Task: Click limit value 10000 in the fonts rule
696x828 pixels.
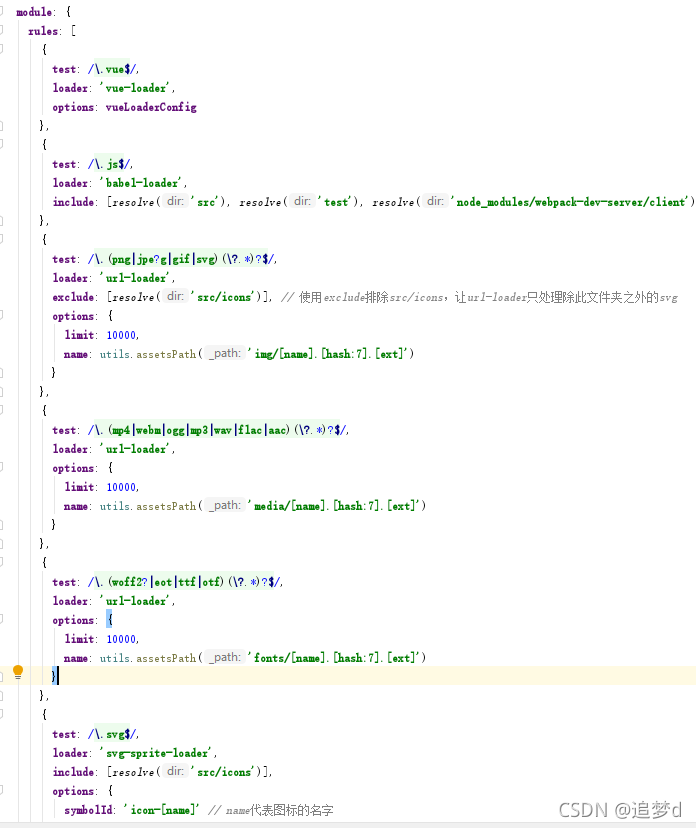Action: (x=121, y=639)
